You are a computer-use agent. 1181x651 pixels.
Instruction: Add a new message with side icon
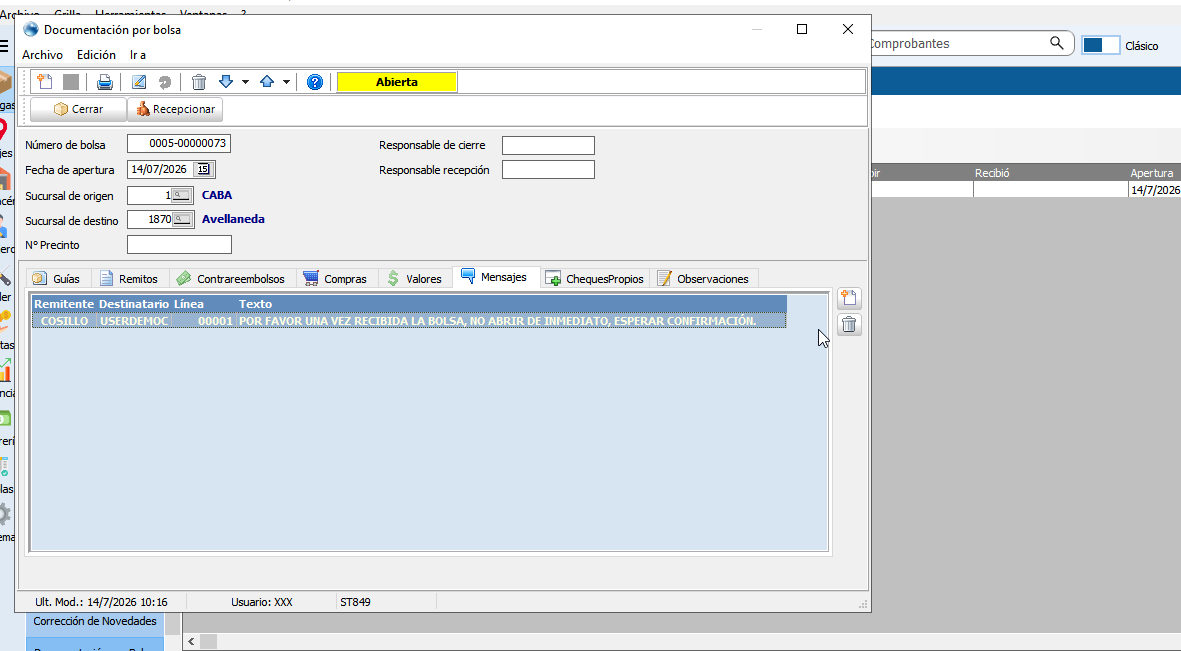[x=849, y=298]
